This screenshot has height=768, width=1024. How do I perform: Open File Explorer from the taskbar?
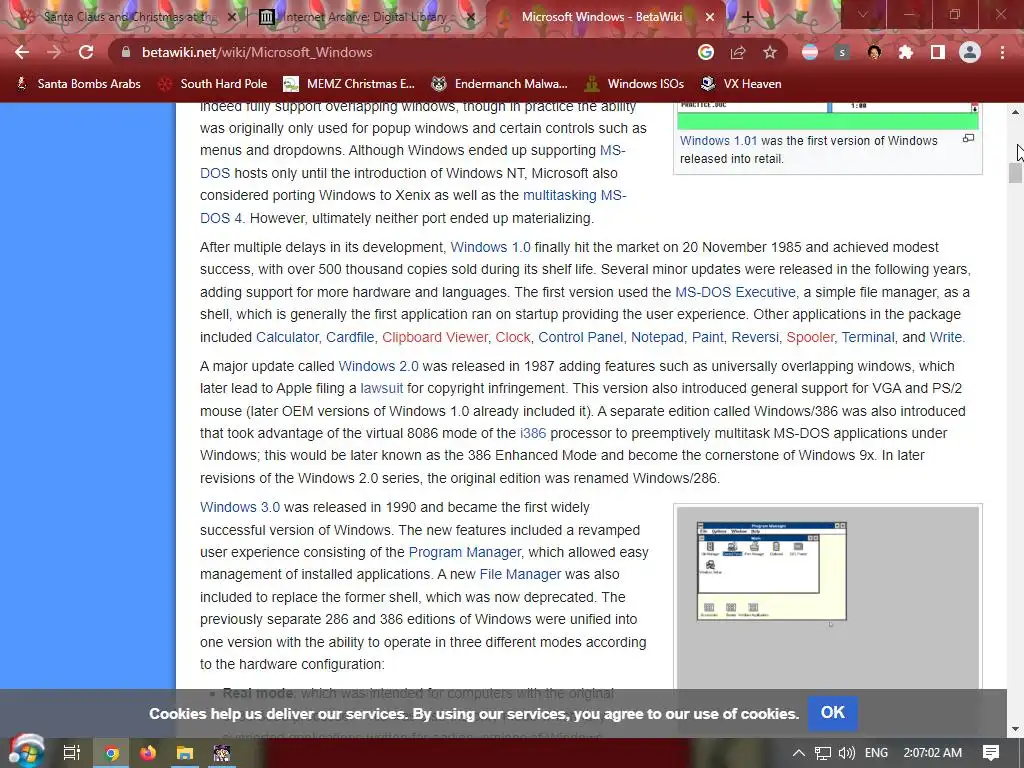coord(185,753)
